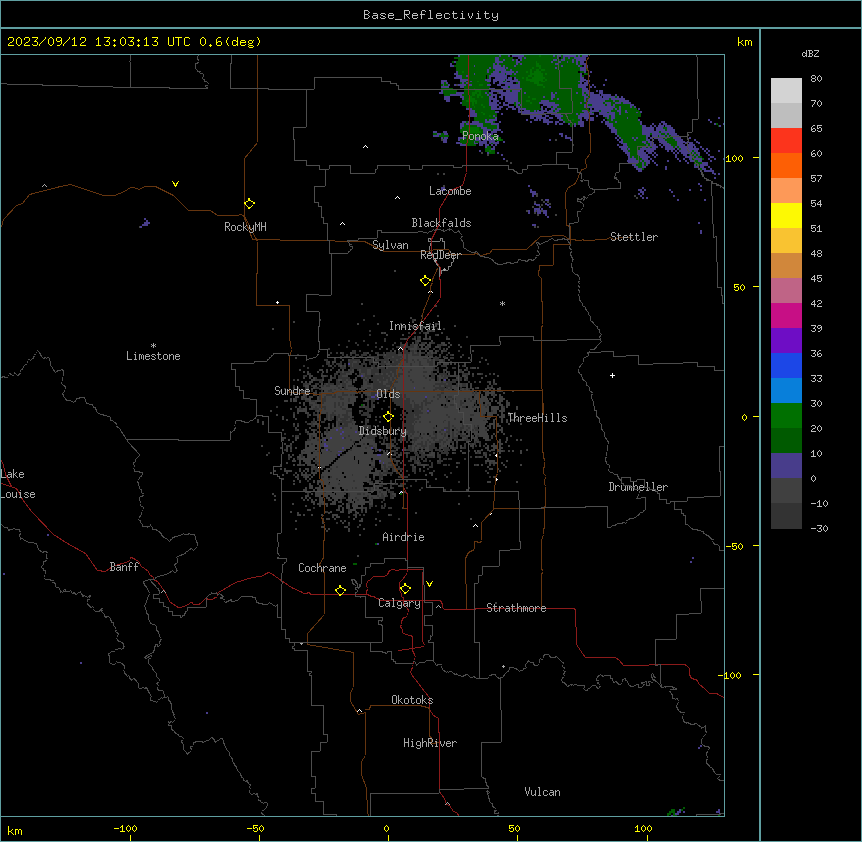The height and width of the screenshot is (842, 862).
Task: Select the bright green 30-20 dBZ swatch
Action: point(786,416)
